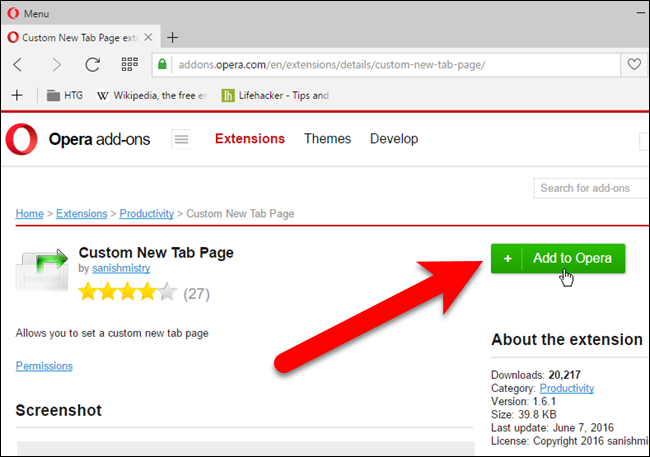Close the Custom New Tab Page tab

pos(148,37)
